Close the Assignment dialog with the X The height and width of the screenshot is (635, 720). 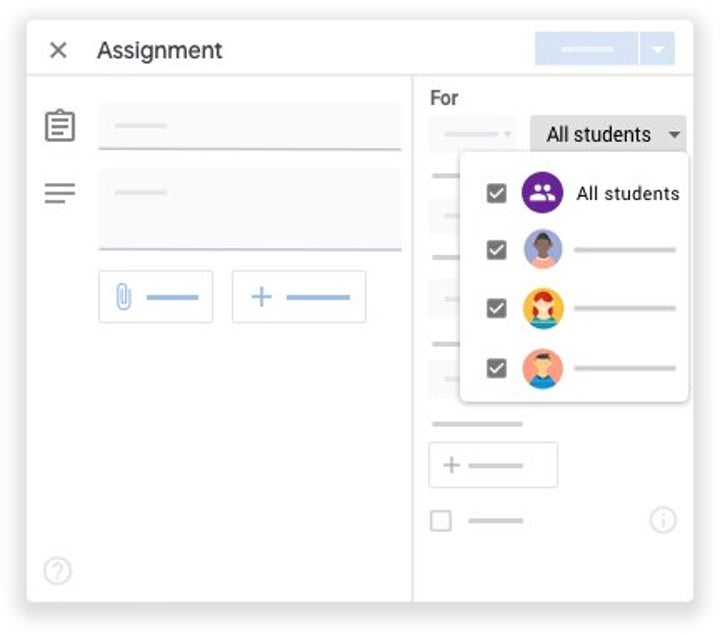(x=58, y=50)
